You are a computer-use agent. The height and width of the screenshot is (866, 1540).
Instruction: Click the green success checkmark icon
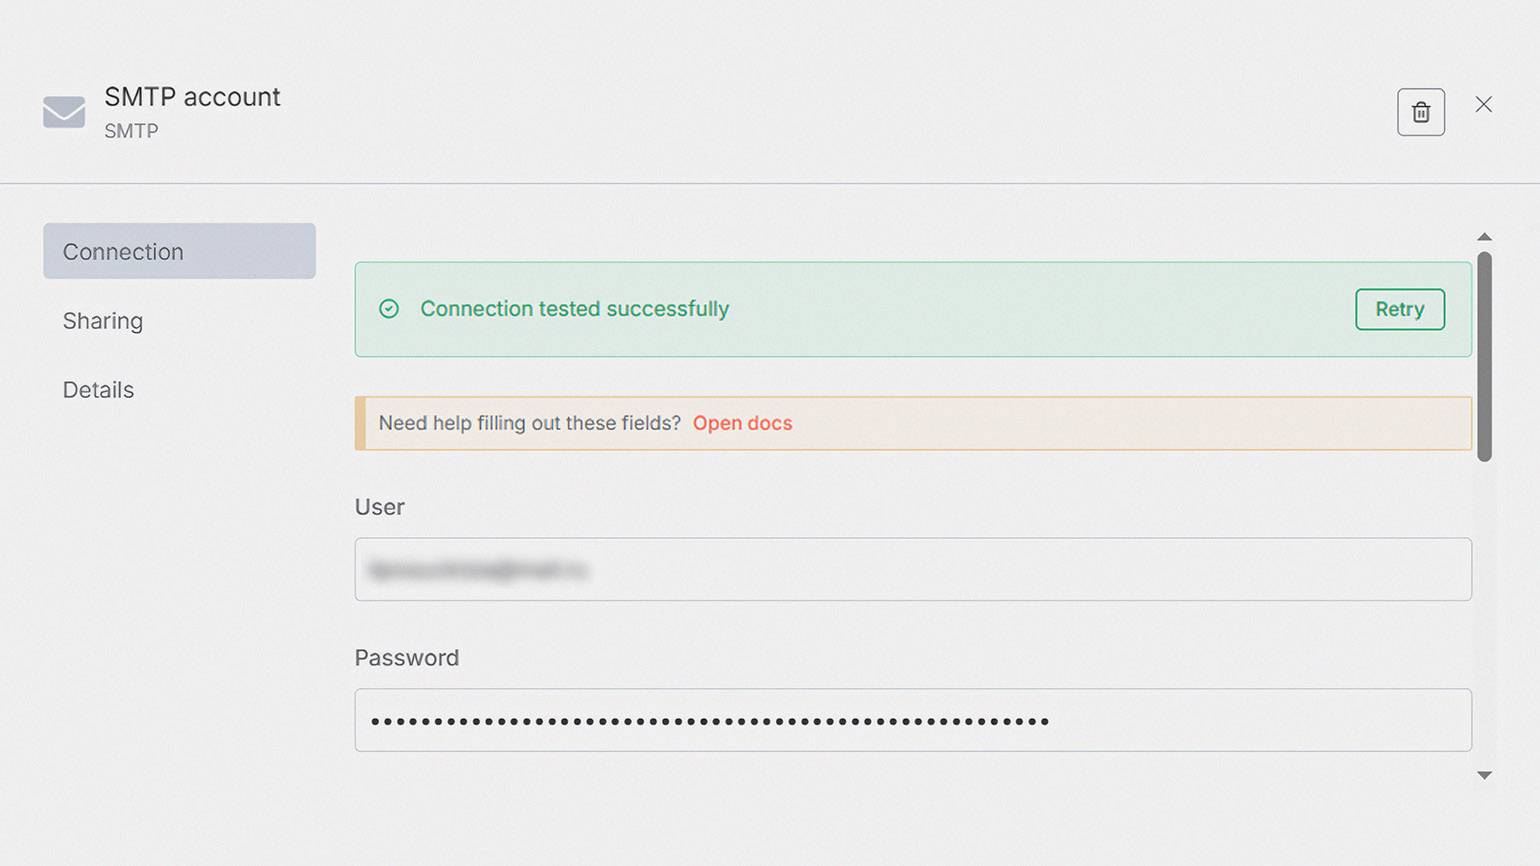point(389,309)
